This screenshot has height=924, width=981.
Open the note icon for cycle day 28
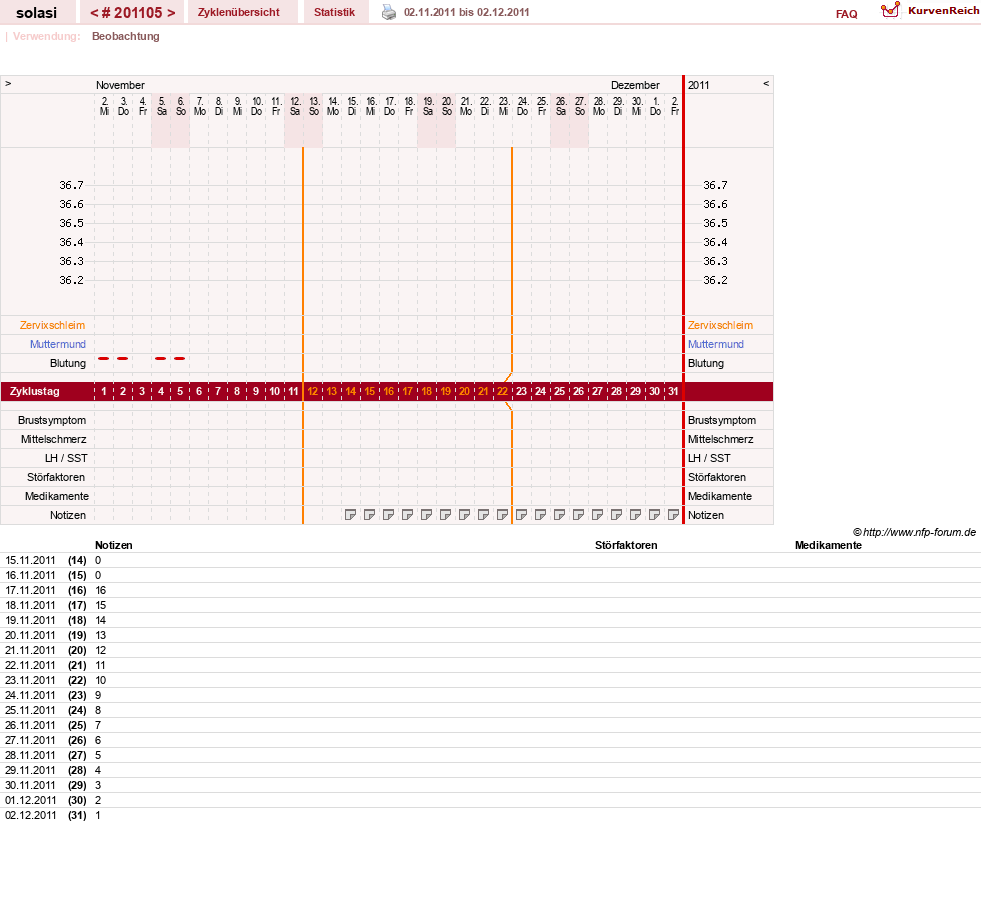(x=616, y=515)
